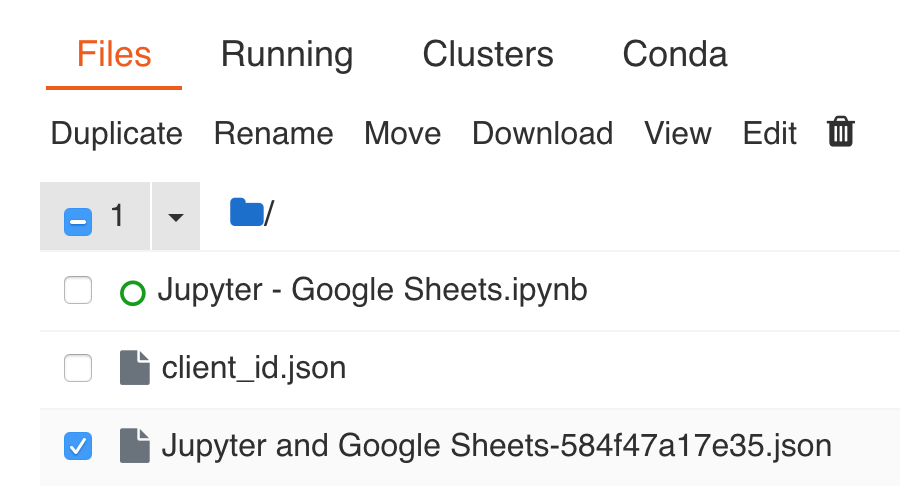Click file icon beside Jupyter and Google Sheets json
This screenshot has height=498, width=900.
135,446
